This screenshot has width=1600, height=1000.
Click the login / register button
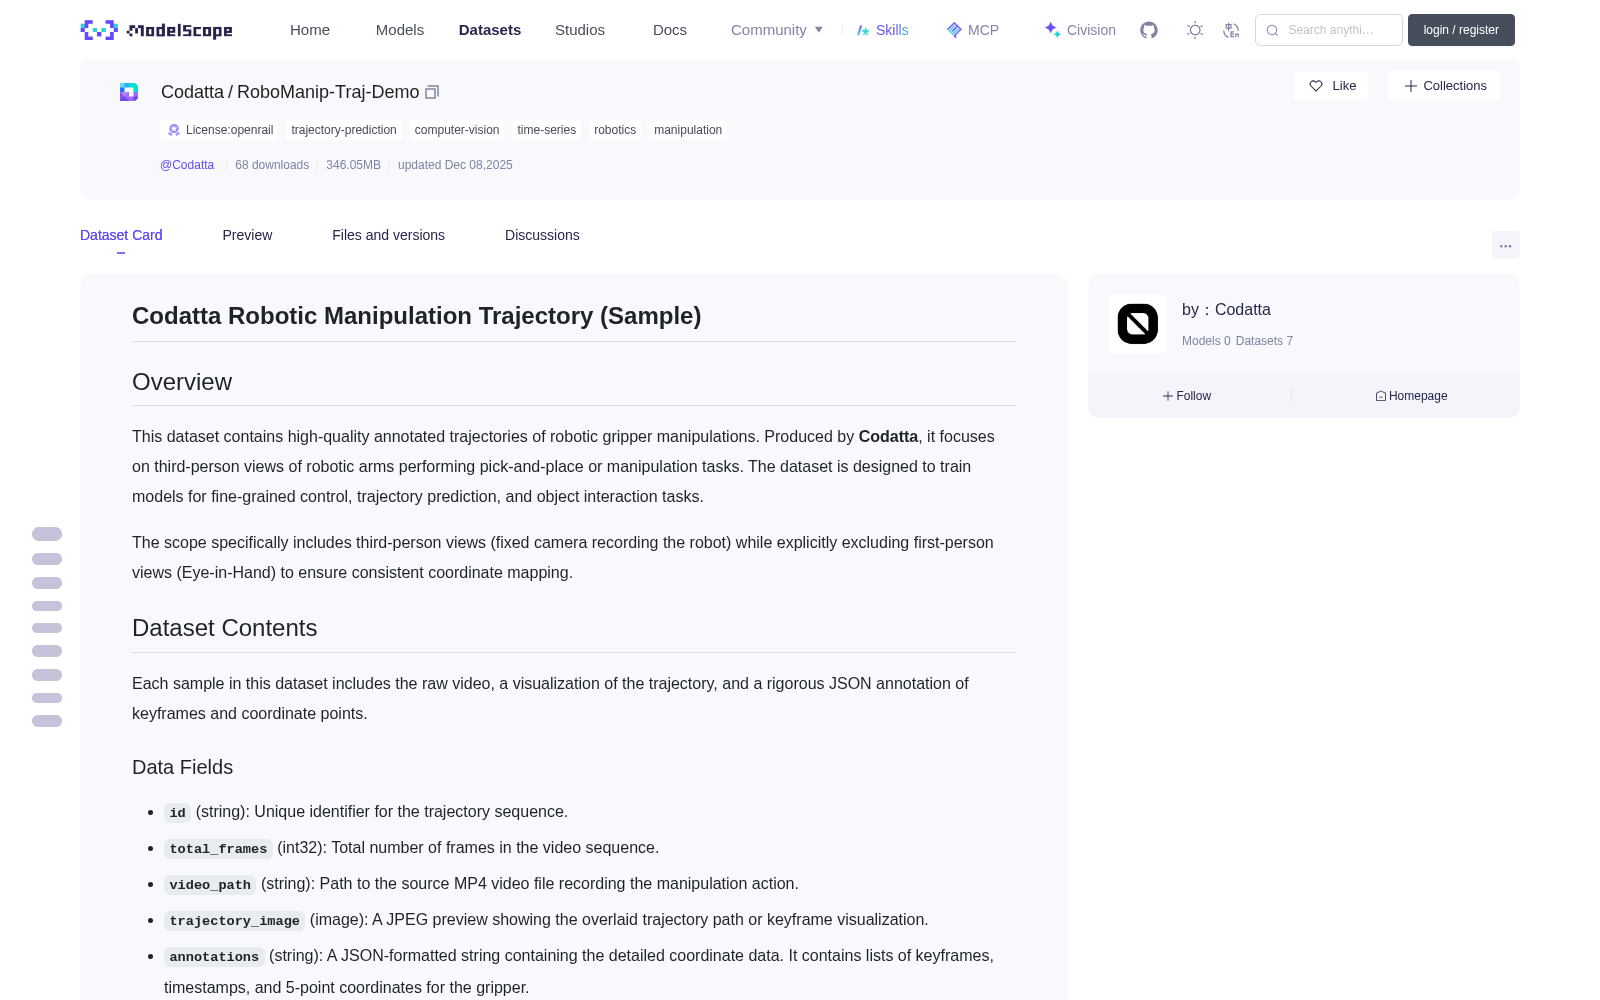(1461, 30)
